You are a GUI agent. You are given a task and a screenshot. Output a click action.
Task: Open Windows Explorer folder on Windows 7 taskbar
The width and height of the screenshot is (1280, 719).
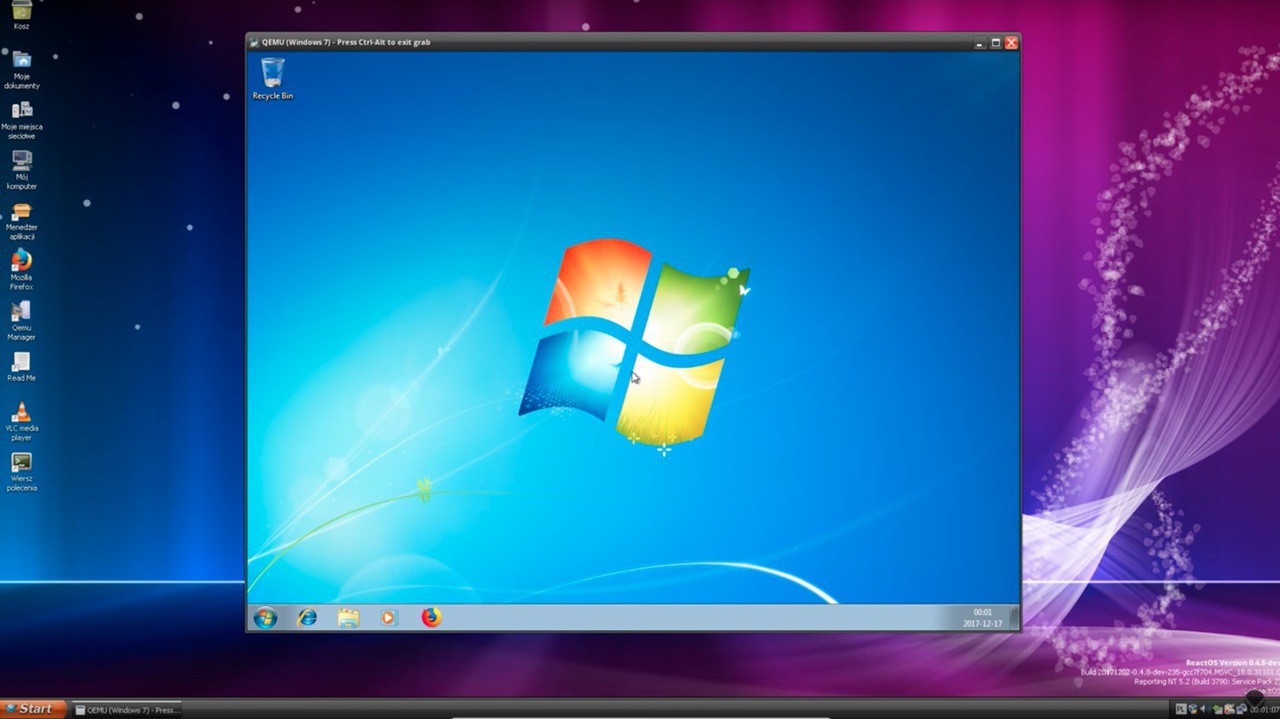click(348, 618)
